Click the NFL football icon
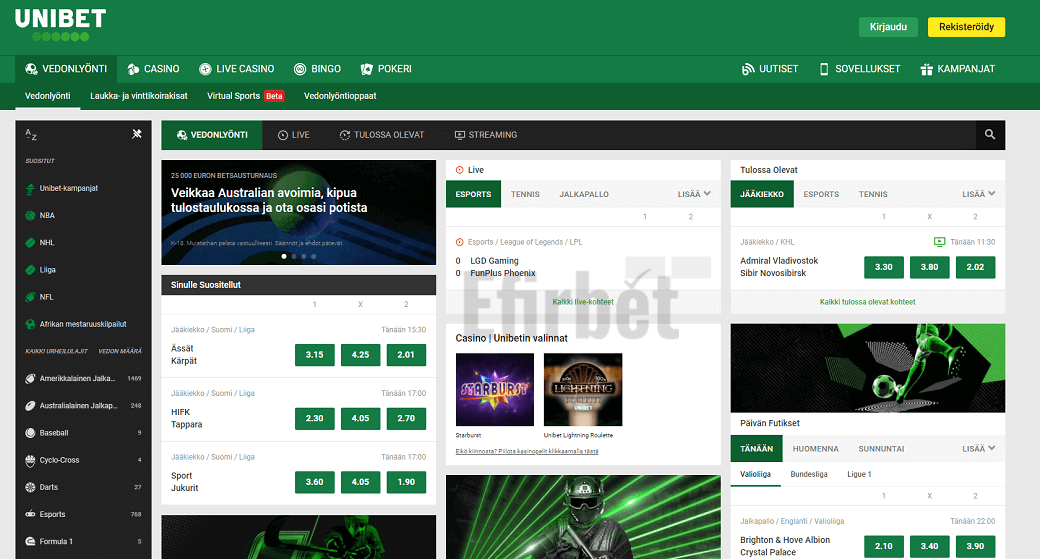The height and width of the screenshot is (559, 1040). [30, 297]
